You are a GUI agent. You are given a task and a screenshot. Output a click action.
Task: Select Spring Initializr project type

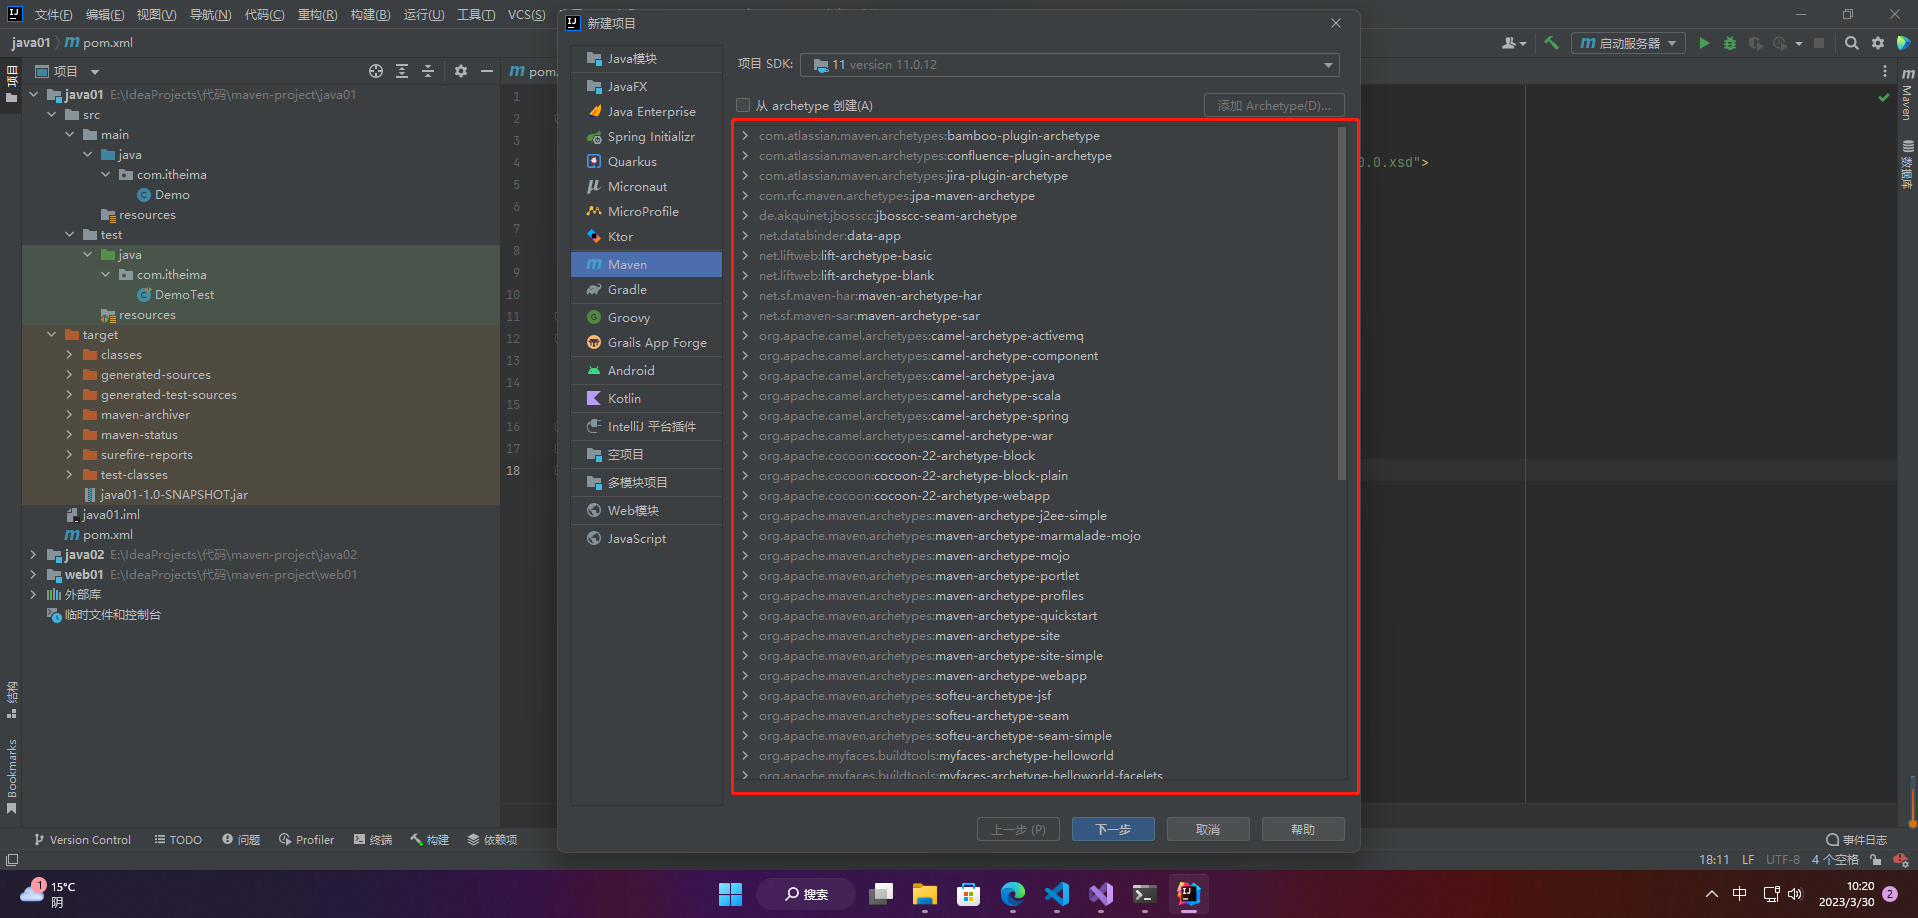646,137
